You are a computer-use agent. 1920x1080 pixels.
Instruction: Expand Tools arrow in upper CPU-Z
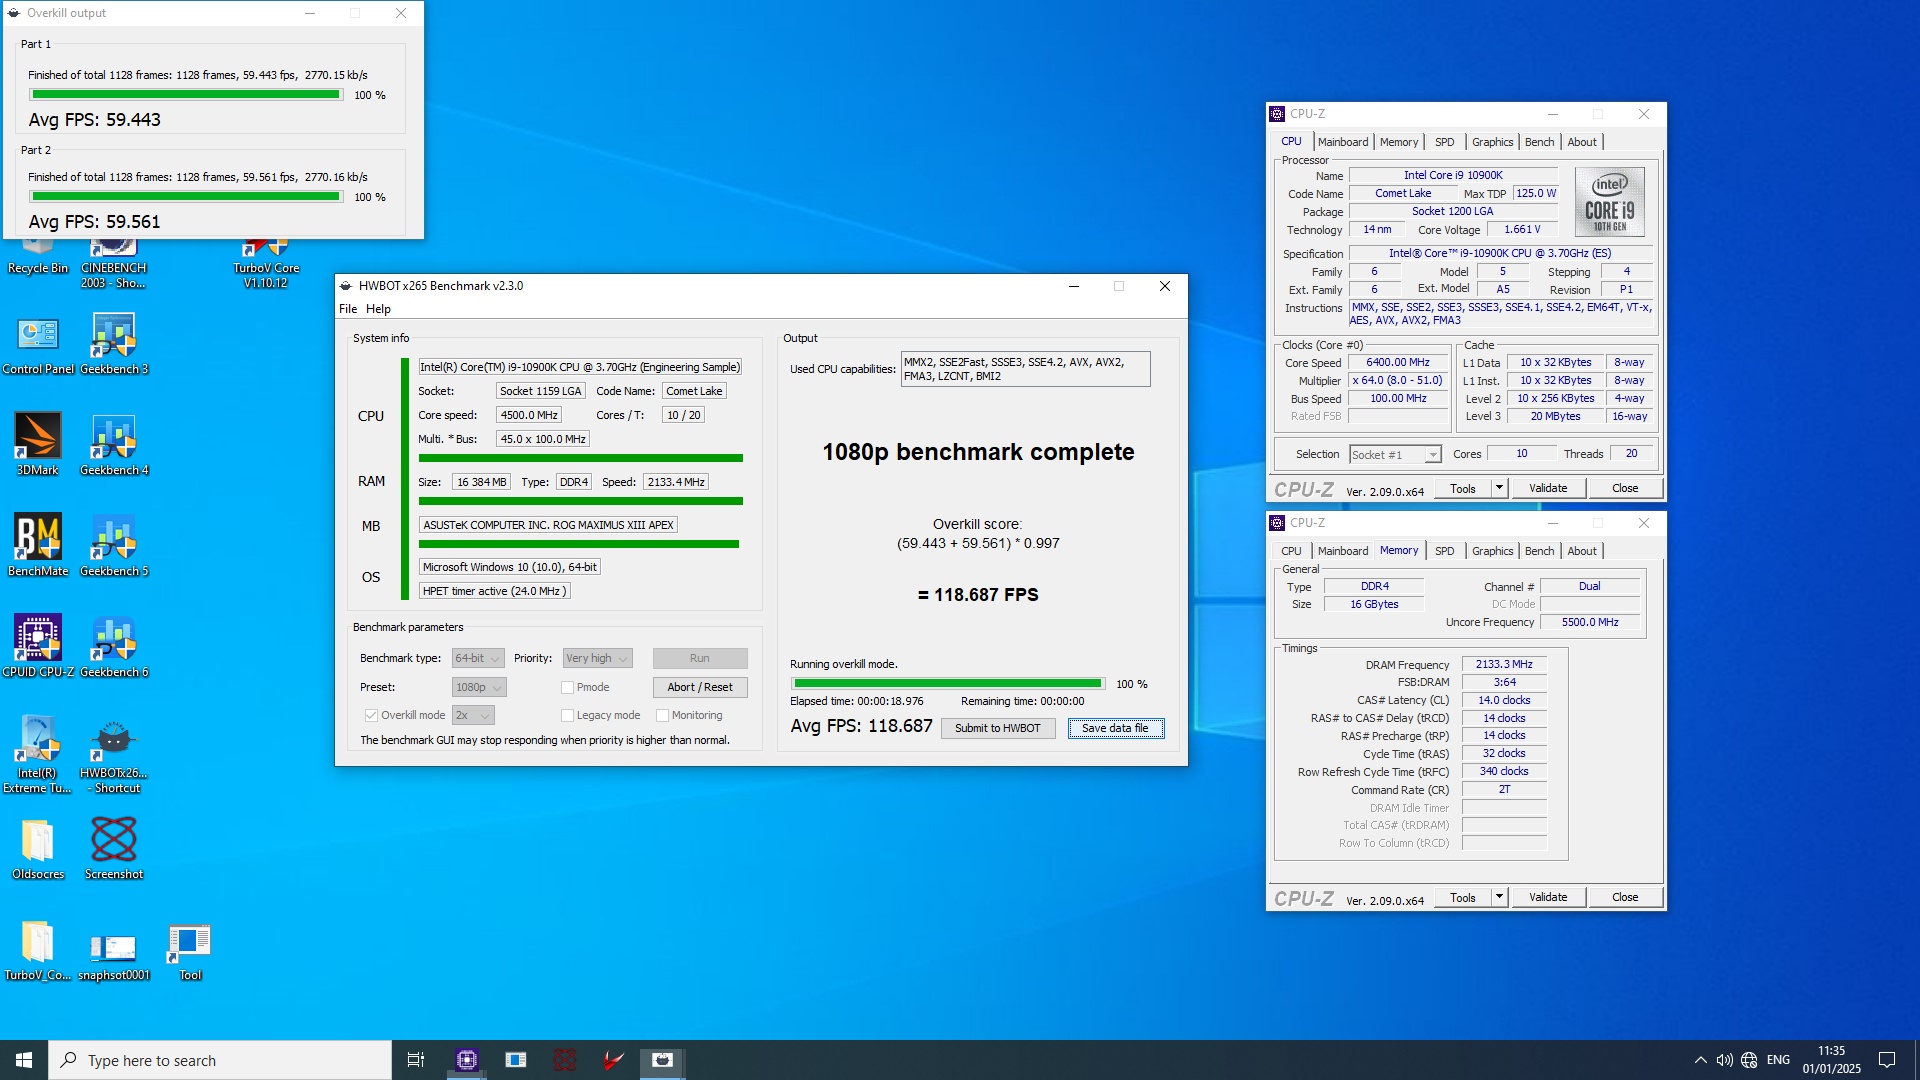(1499, 488)
